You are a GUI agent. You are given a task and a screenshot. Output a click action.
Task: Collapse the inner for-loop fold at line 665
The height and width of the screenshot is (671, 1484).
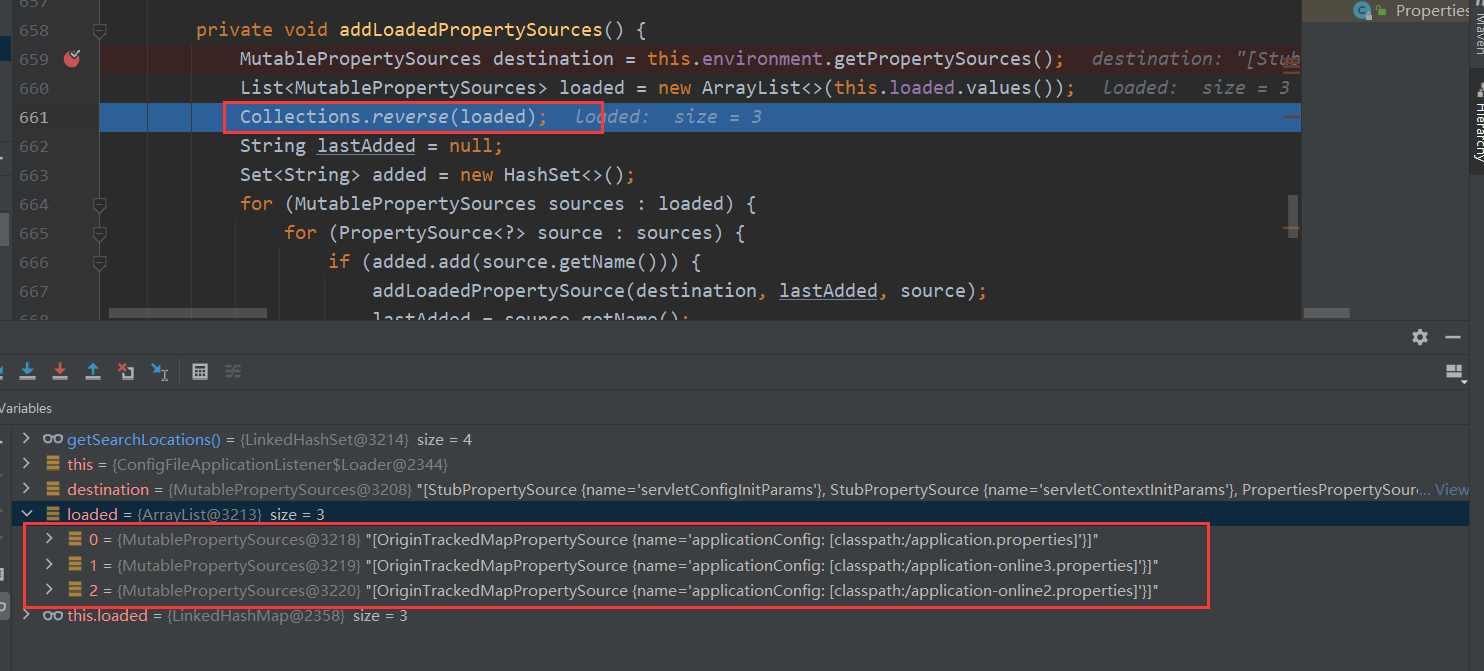click(x=99, y=233)
